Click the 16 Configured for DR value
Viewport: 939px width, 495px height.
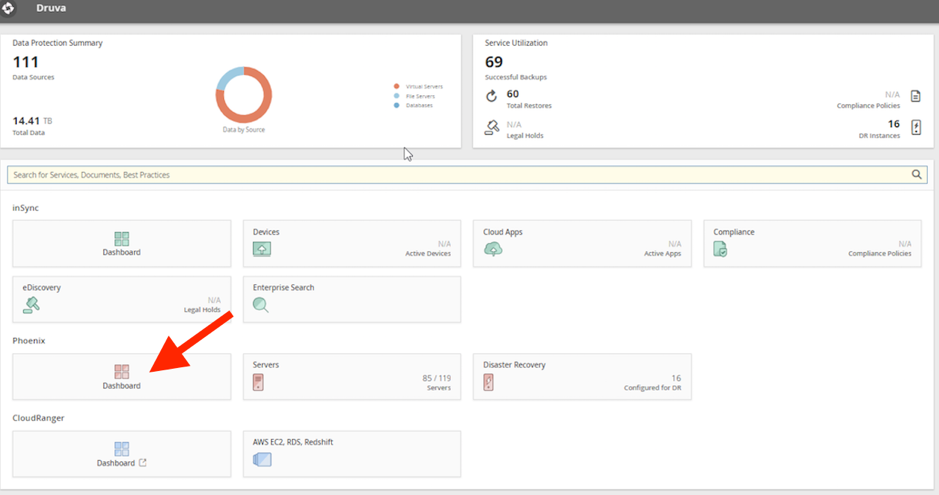point(676,378)
